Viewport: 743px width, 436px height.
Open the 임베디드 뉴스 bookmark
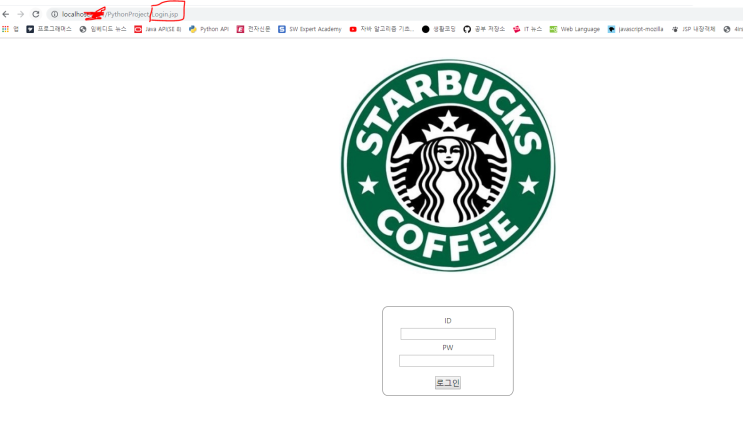103,29
